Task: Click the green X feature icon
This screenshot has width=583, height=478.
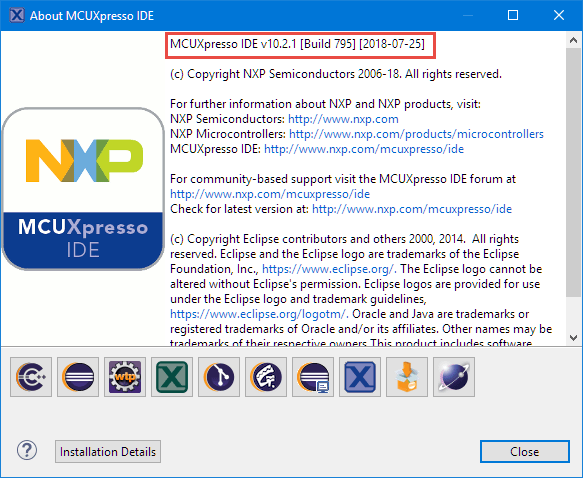Action: [172, 377]
